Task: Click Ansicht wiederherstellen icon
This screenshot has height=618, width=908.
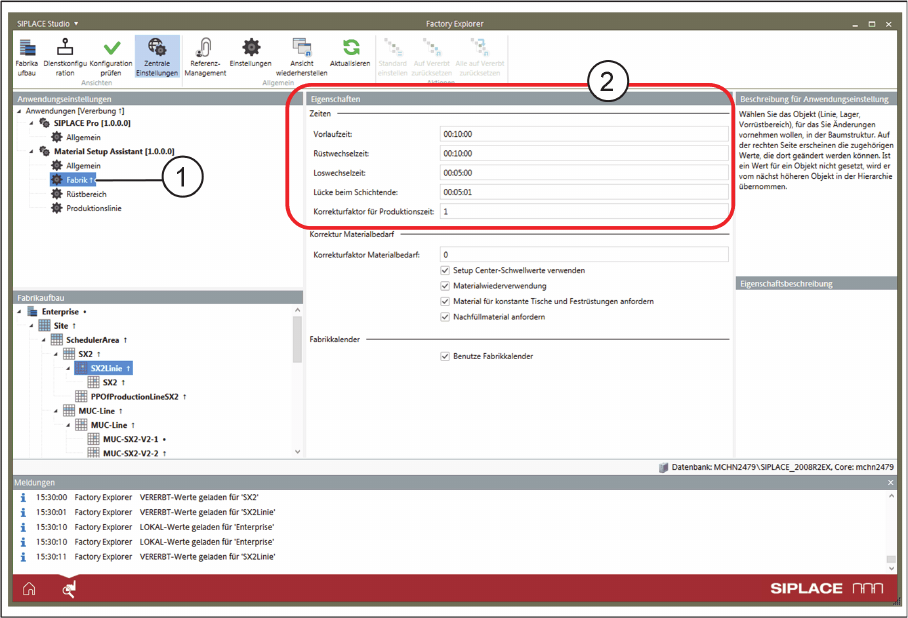Action: click(302, 47)
